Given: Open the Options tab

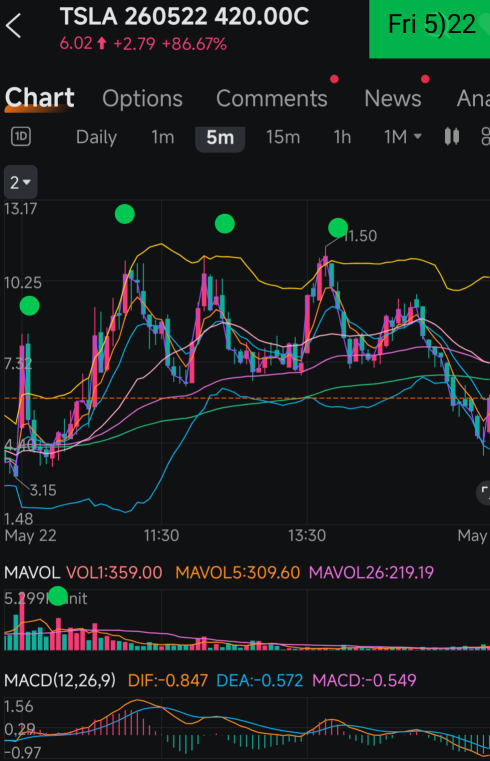Looking at the screenshot, I should click(x=142, y=99).
